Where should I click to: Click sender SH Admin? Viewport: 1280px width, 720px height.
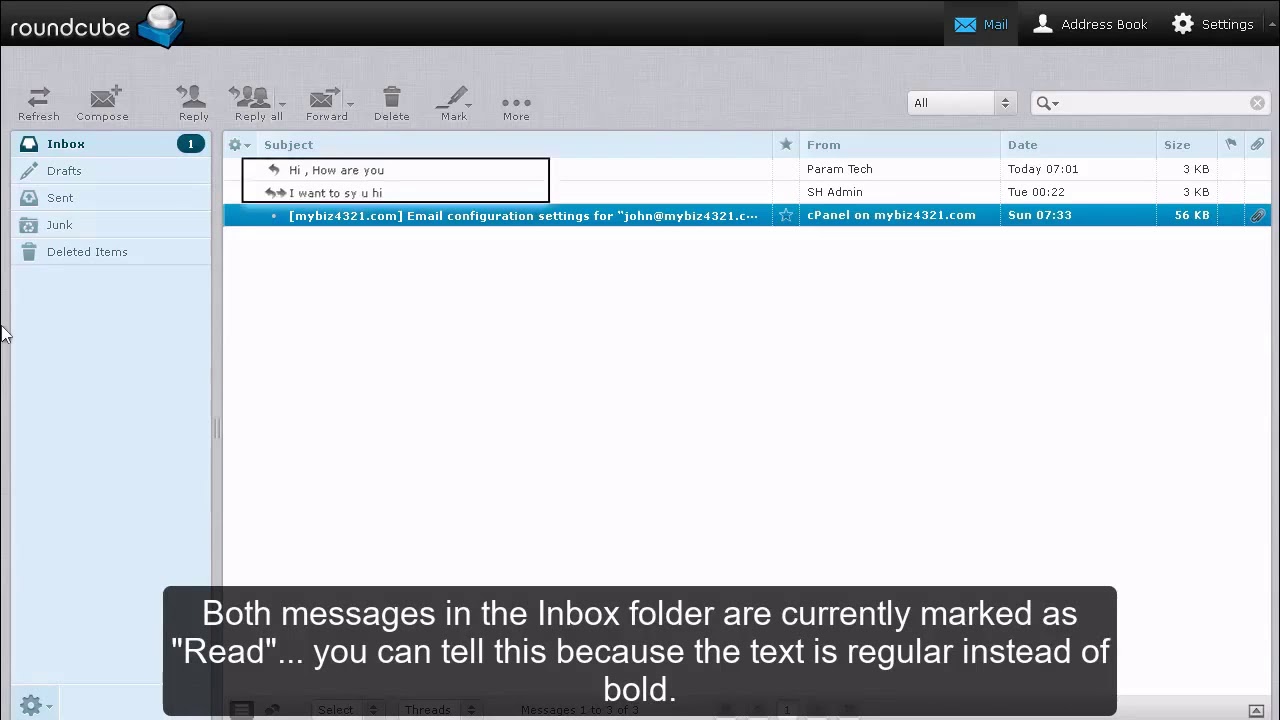[x=835, y=192]
